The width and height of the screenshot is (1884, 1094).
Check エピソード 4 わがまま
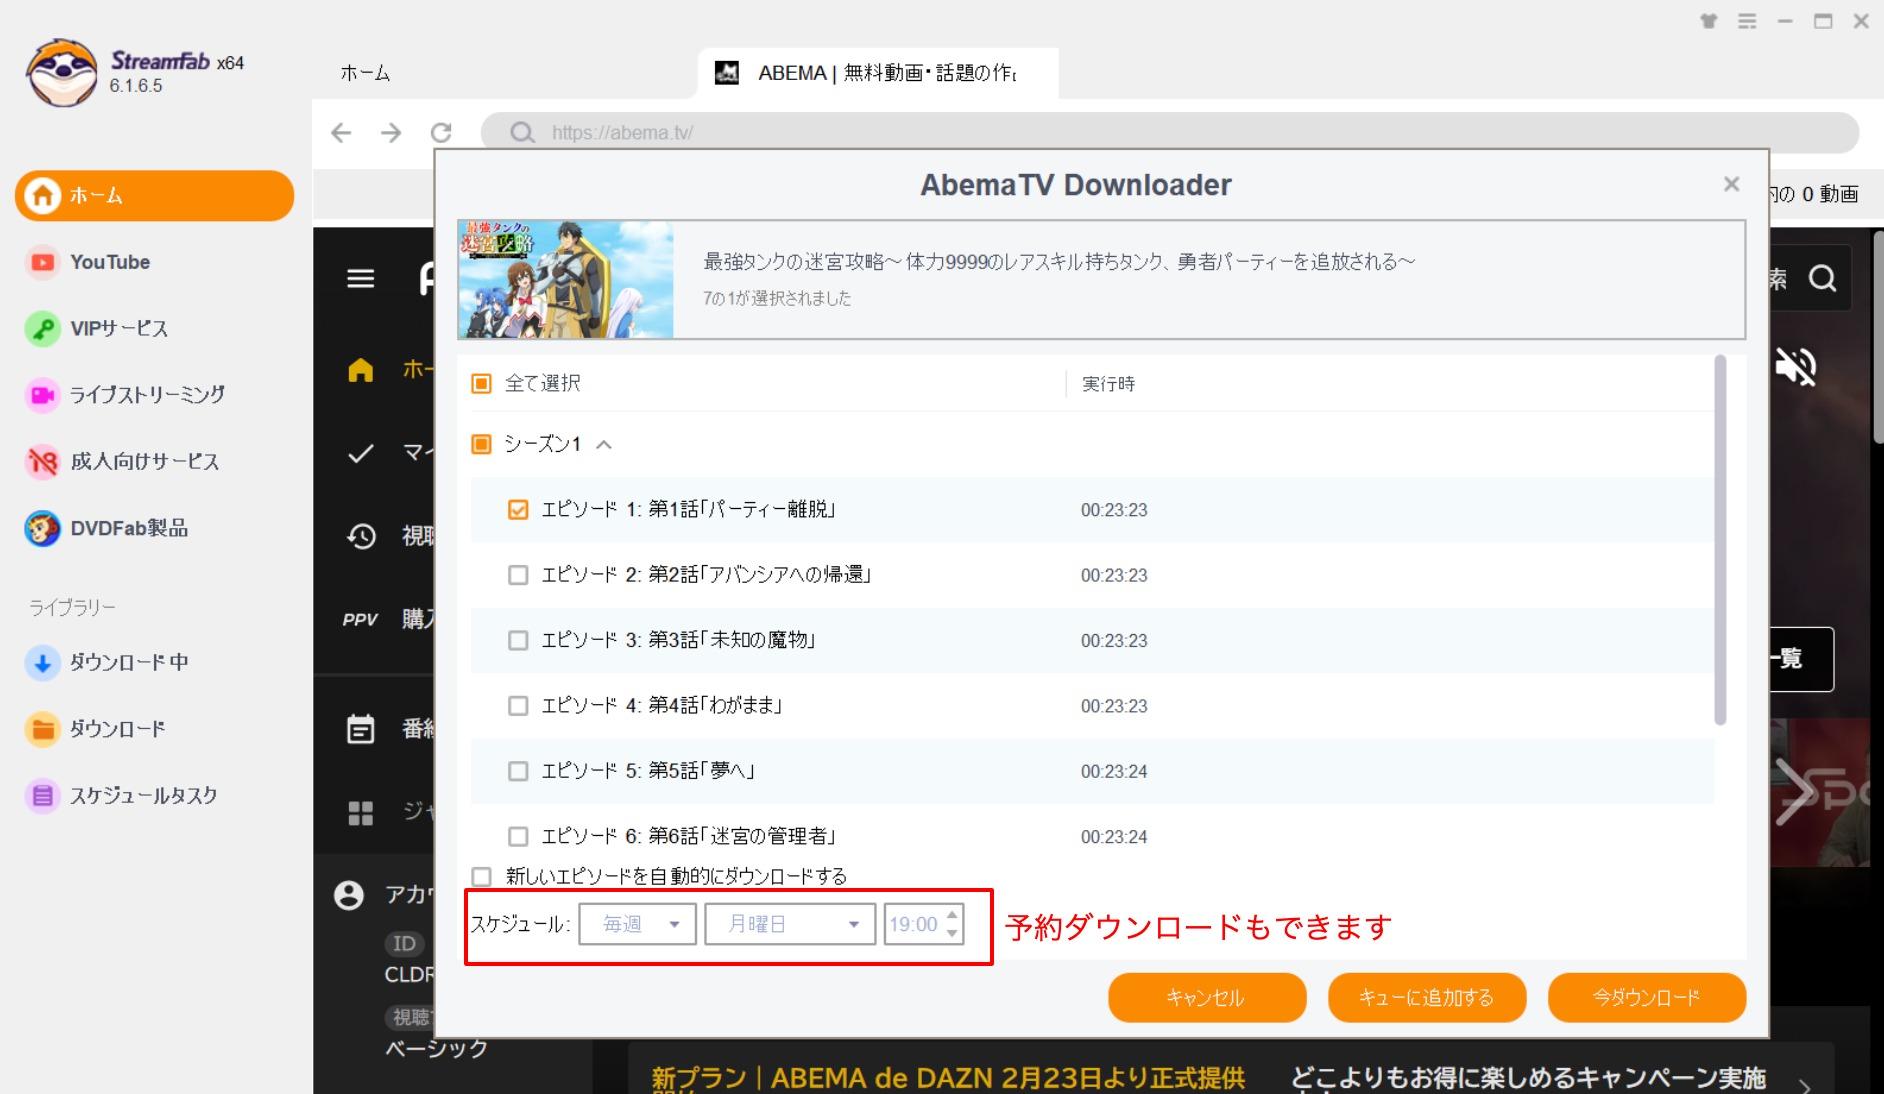click(518, 706)
